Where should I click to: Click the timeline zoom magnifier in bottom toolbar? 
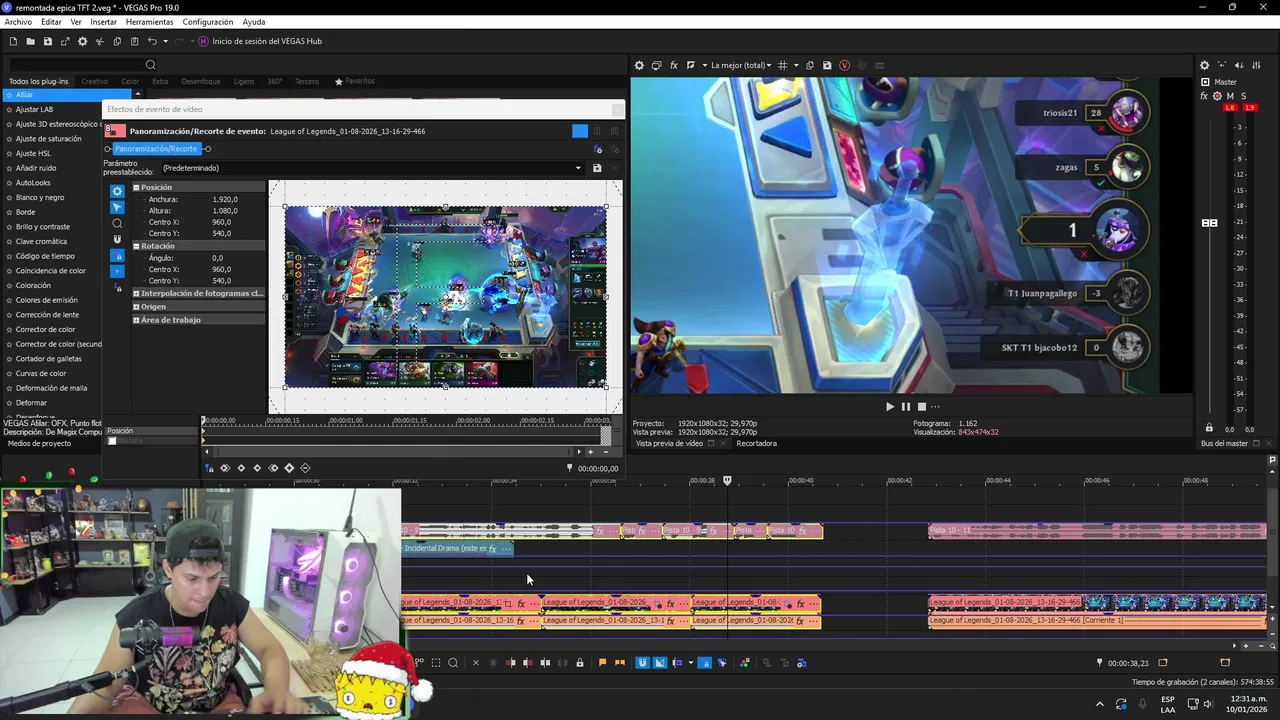click(453, 662)
